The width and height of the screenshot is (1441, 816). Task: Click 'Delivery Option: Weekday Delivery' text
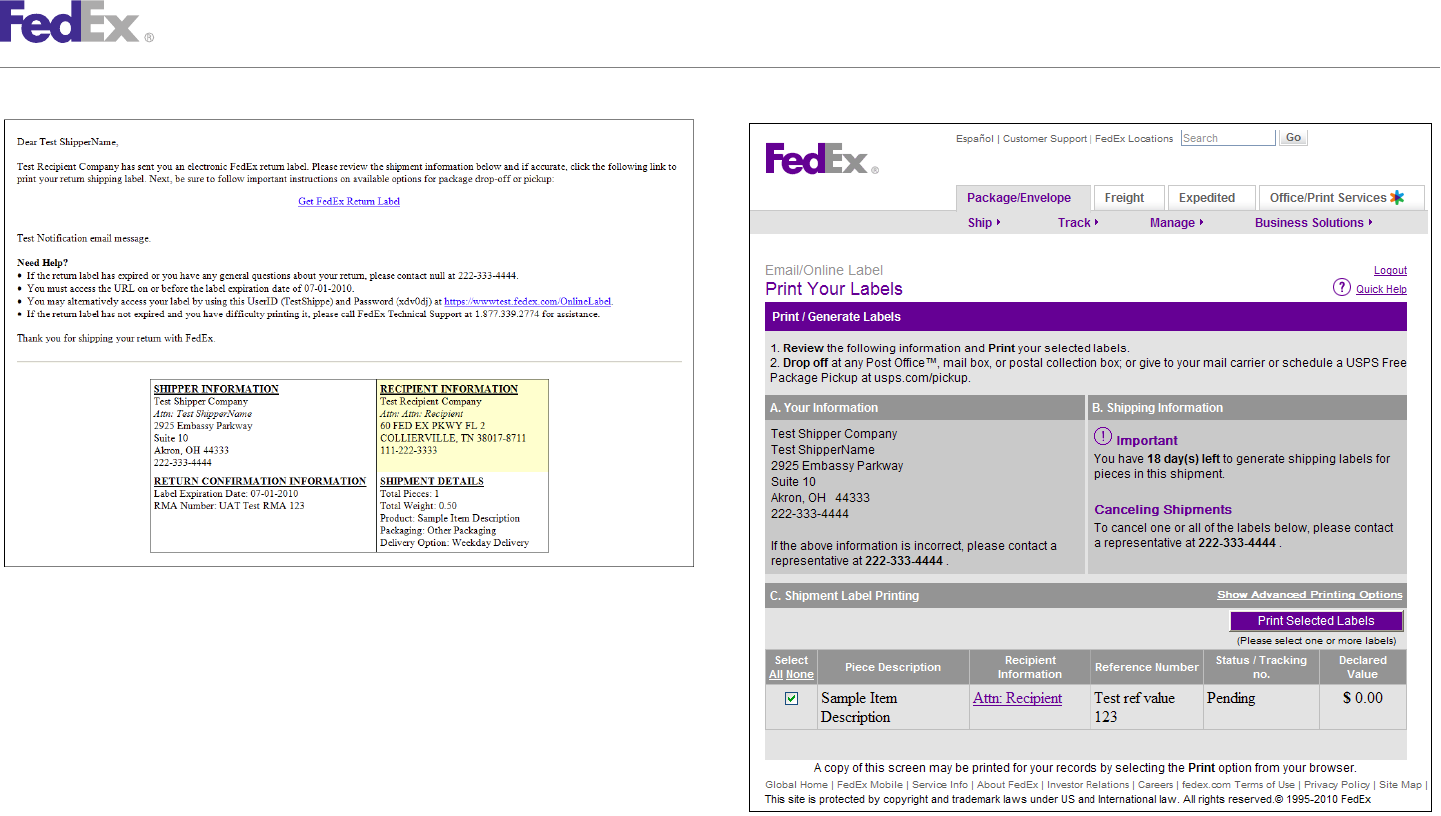455,543
